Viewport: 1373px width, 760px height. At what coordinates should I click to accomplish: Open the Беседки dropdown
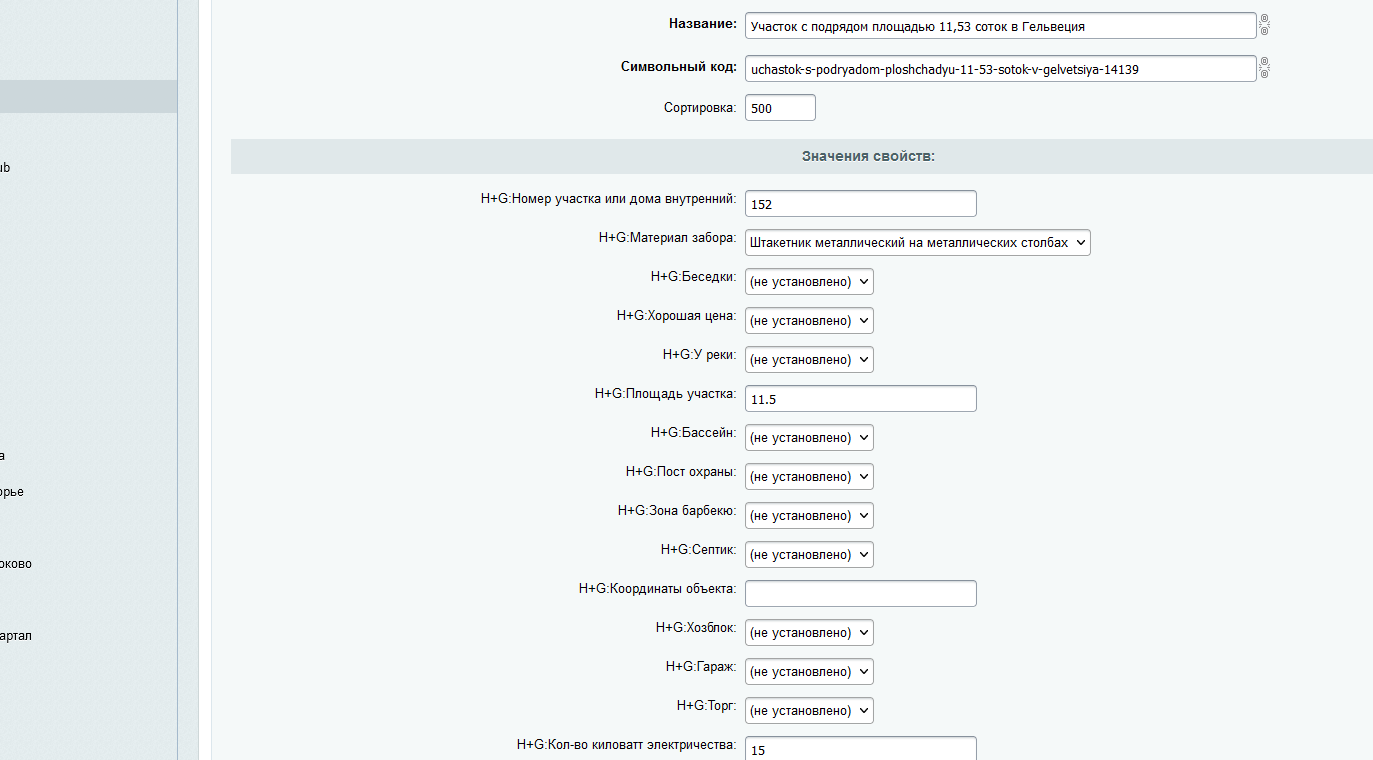pos(809,282)
